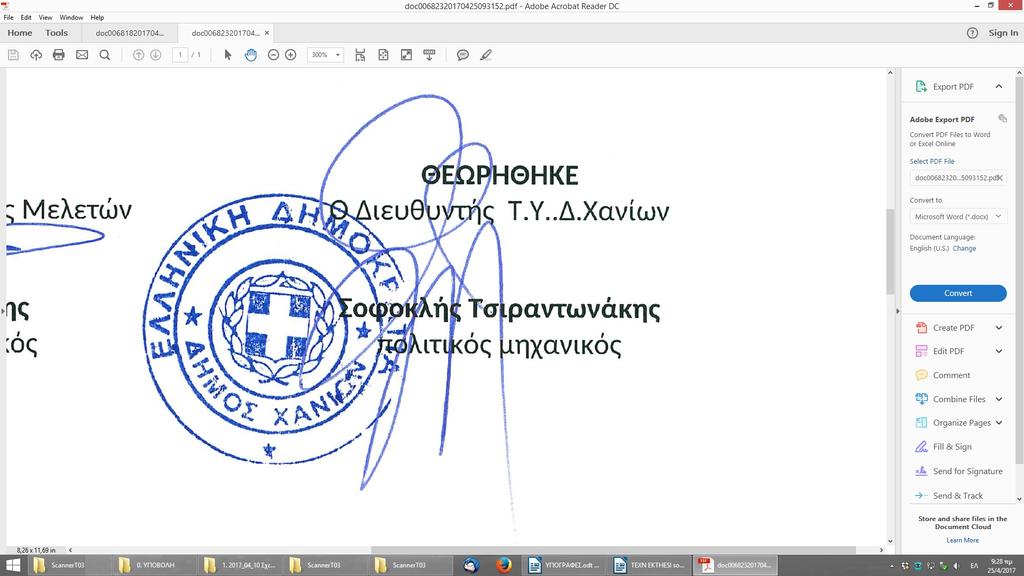
Task: Click the fit one full page icon
Action: tap(383, 55)
